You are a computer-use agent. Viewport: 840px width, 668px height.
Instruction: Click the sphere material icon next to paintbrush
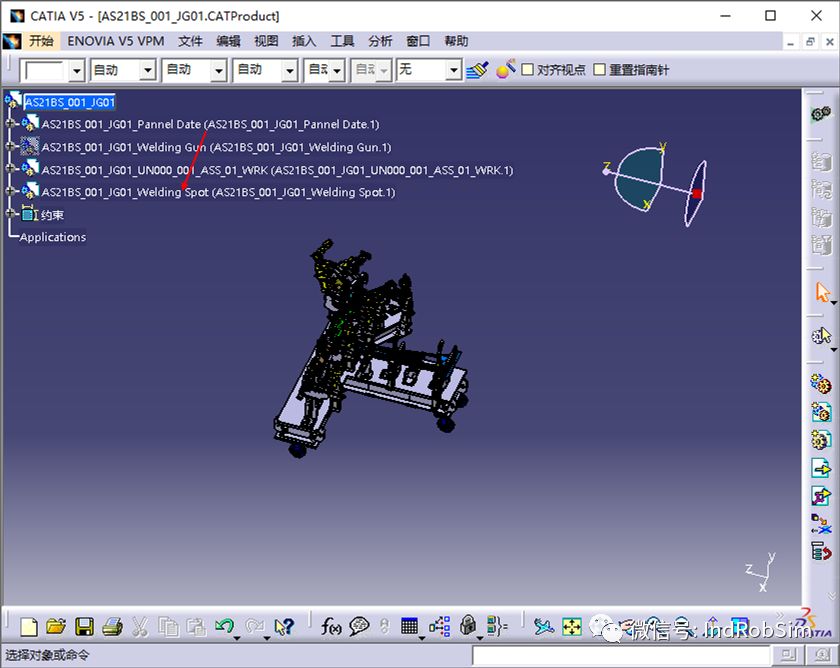(505, 69)
